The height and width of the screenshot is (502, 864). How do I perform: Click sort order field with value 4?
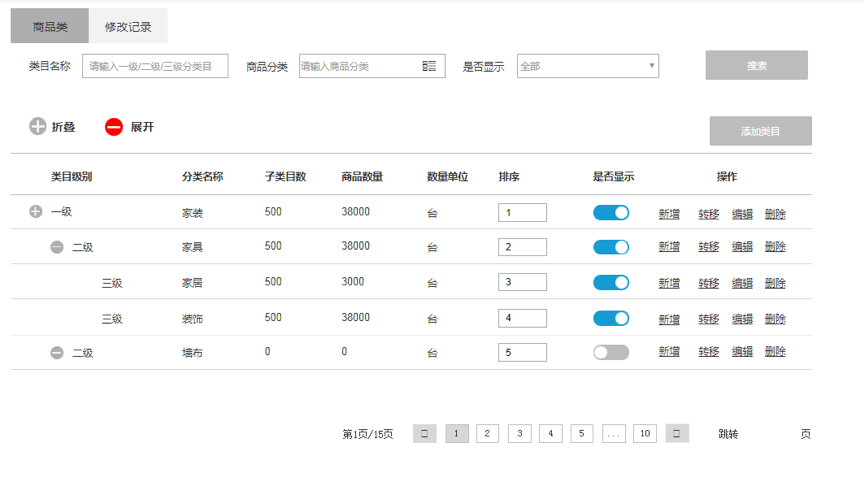pos(522,318)
